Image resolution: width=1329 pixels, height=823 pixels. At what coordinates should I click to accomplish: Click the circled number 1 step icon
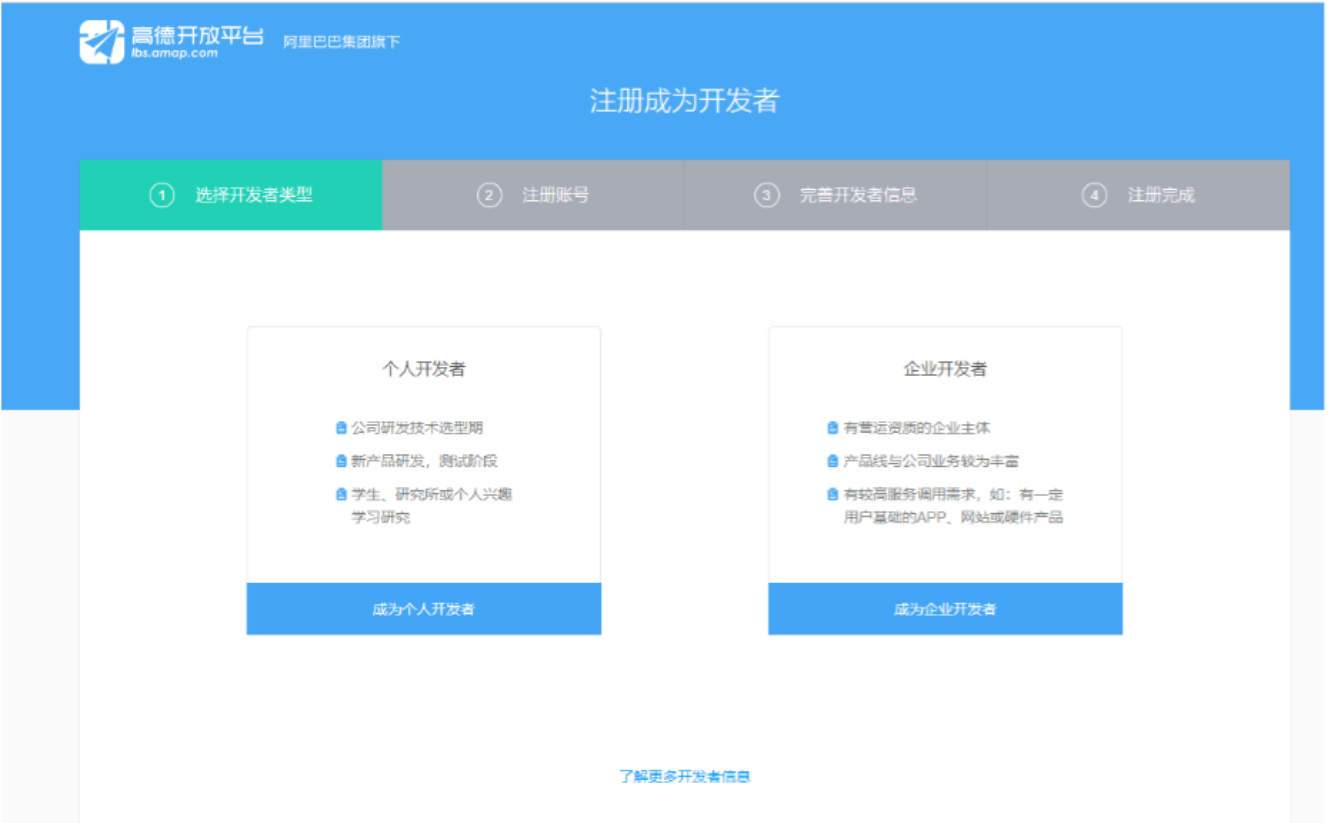click(162, 195)
